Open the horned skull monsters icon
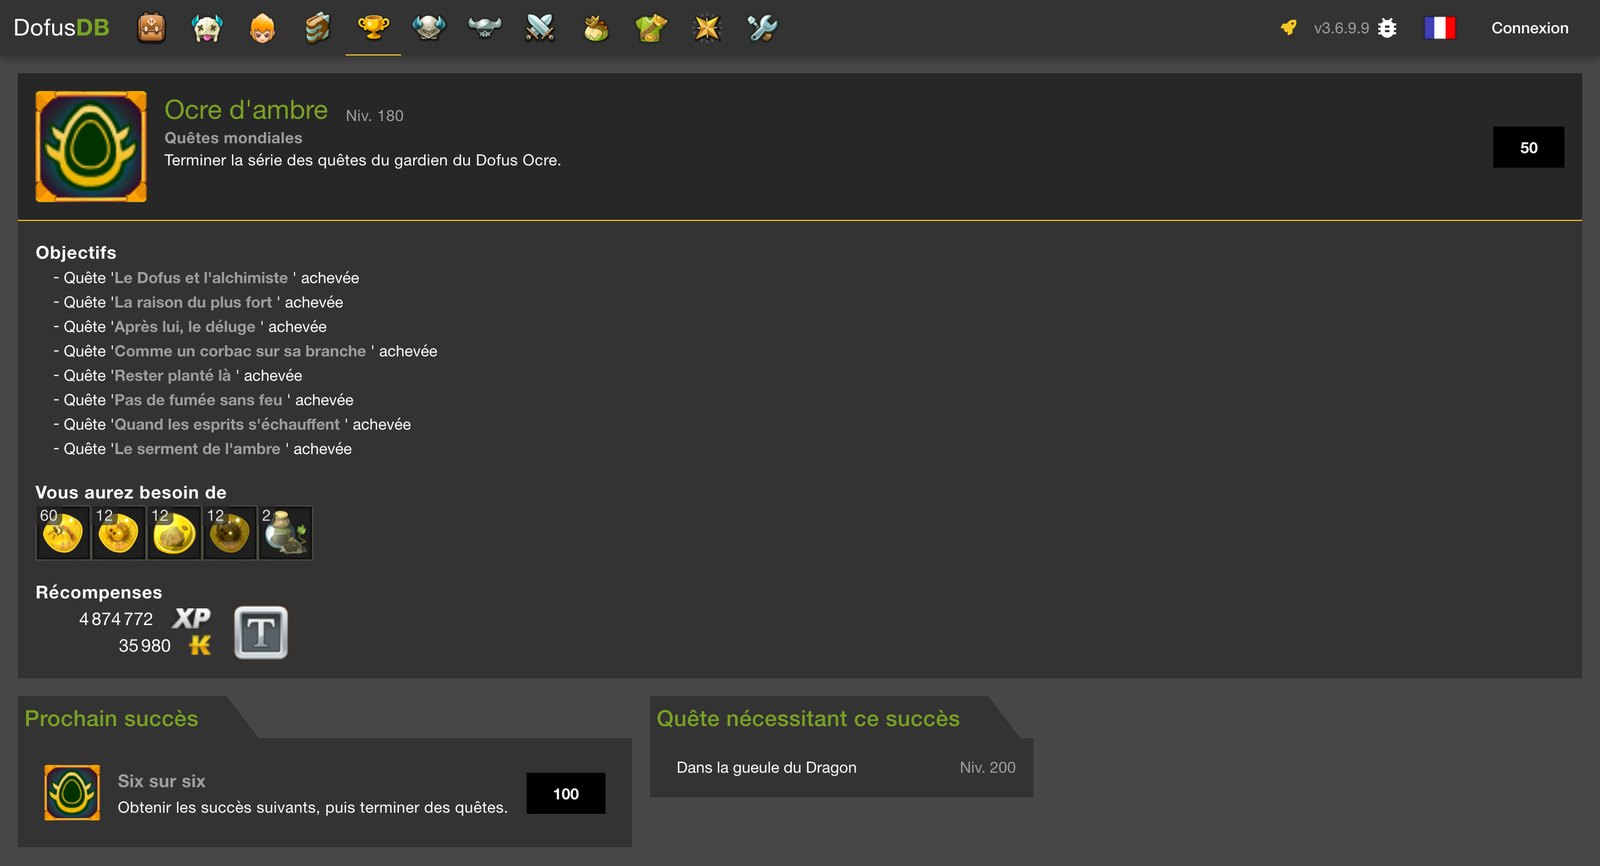Screen dimensions: 1600x866 (207, 28)
